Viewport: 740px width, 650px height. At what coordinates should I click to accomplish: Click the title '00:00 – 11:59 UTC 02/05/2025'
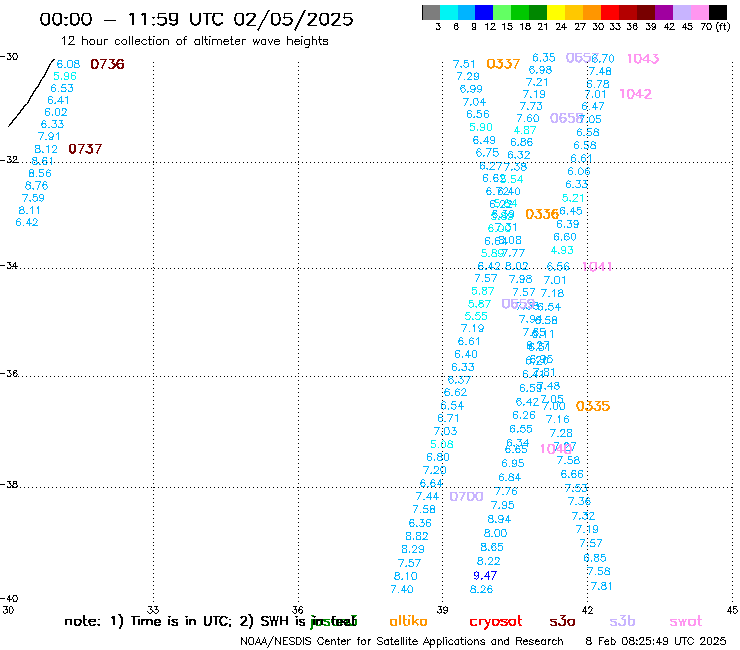196,19
